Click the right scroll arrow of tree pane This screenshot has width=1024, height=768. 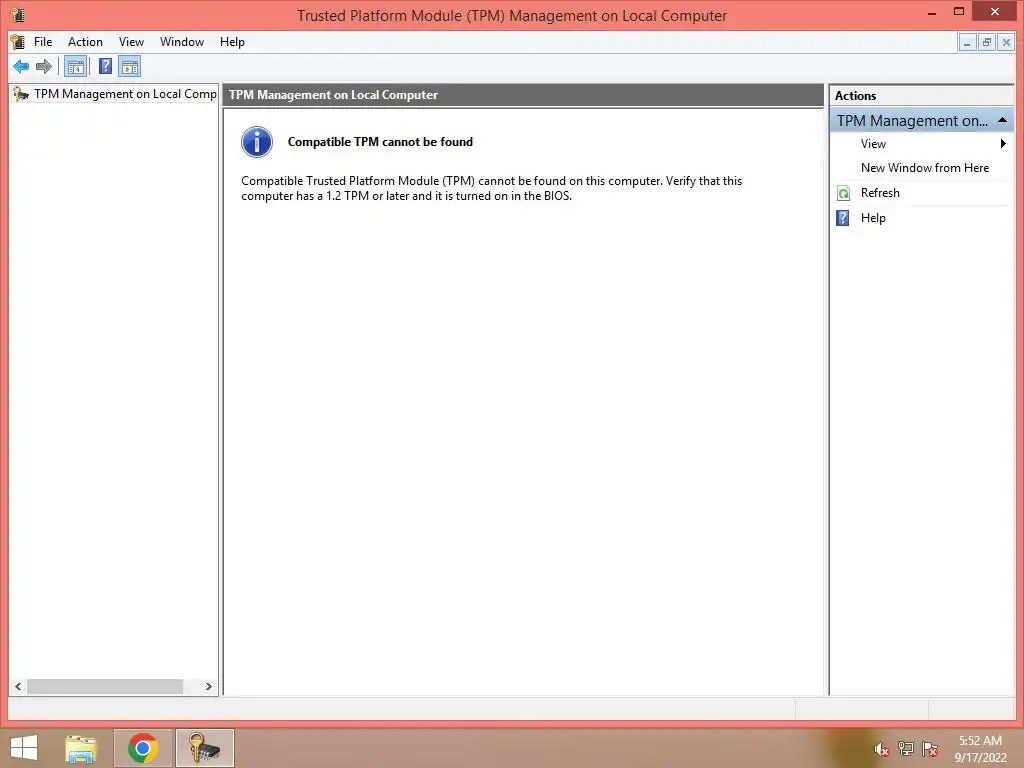tap(208, 686)
